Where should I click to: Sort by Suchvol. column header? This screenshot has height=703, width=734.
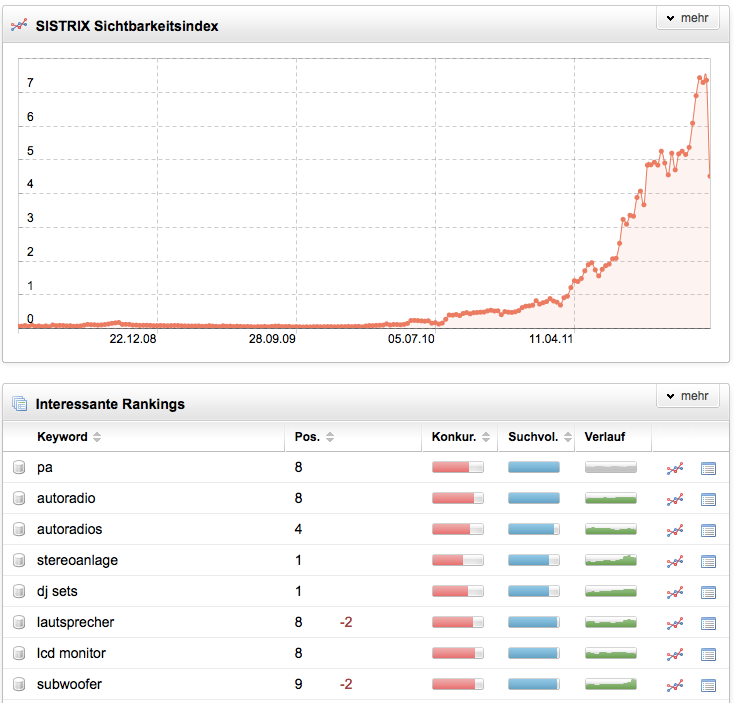coord(535,437)
